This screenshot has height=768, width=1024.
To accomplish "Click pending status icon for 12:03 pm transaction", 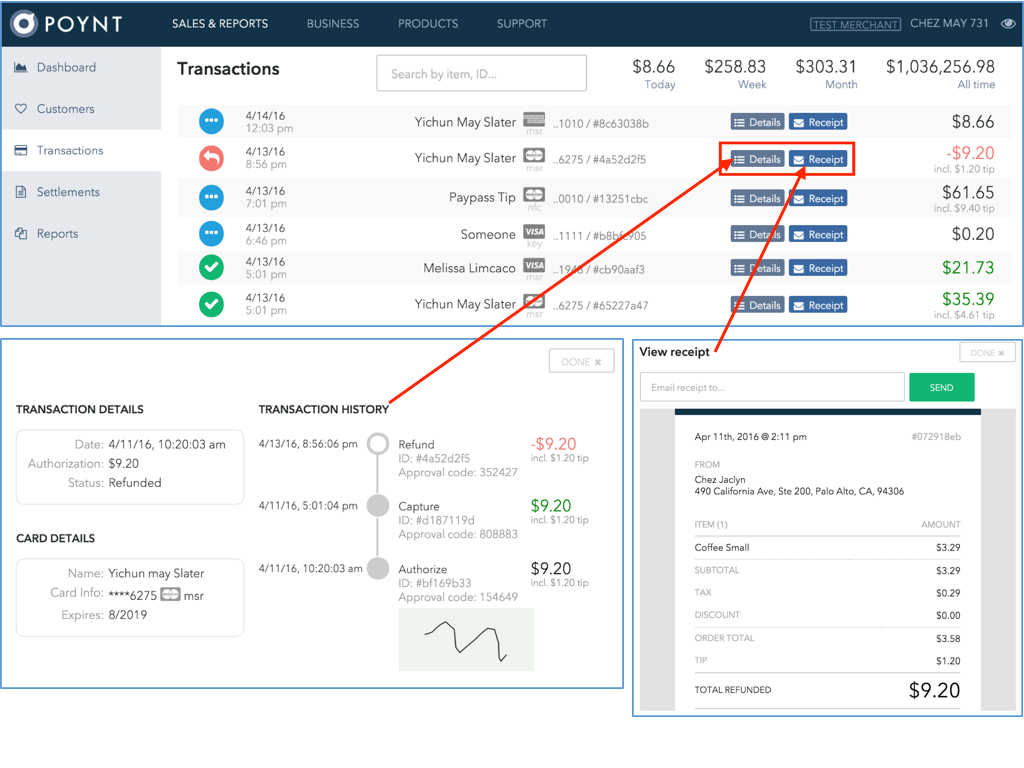I will [211, 121].
